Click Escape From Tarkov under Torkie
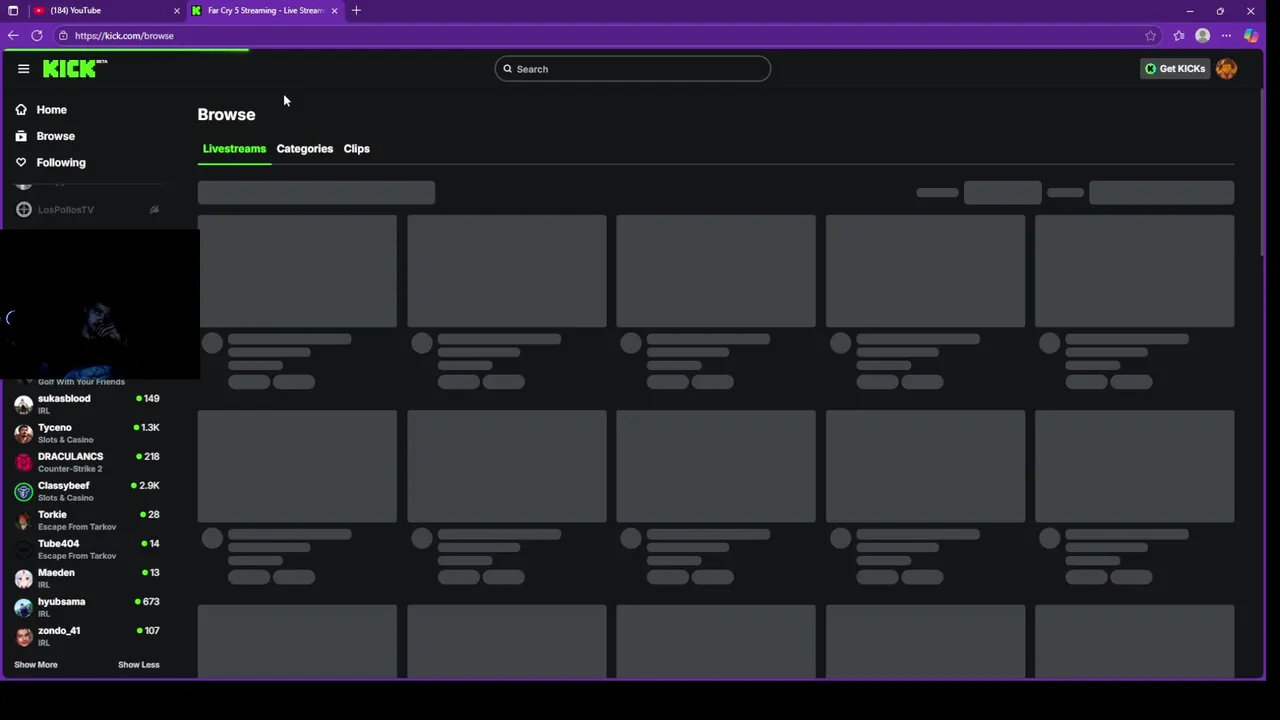1280x720 pixels. pyautogui.click(x=77, y=527)
